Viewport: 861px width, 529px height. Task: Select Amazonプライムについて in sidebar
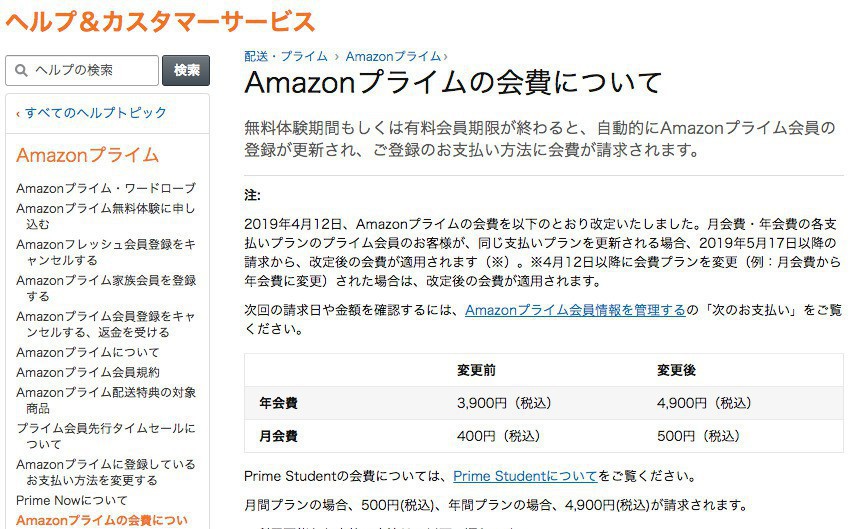point(87,352)
